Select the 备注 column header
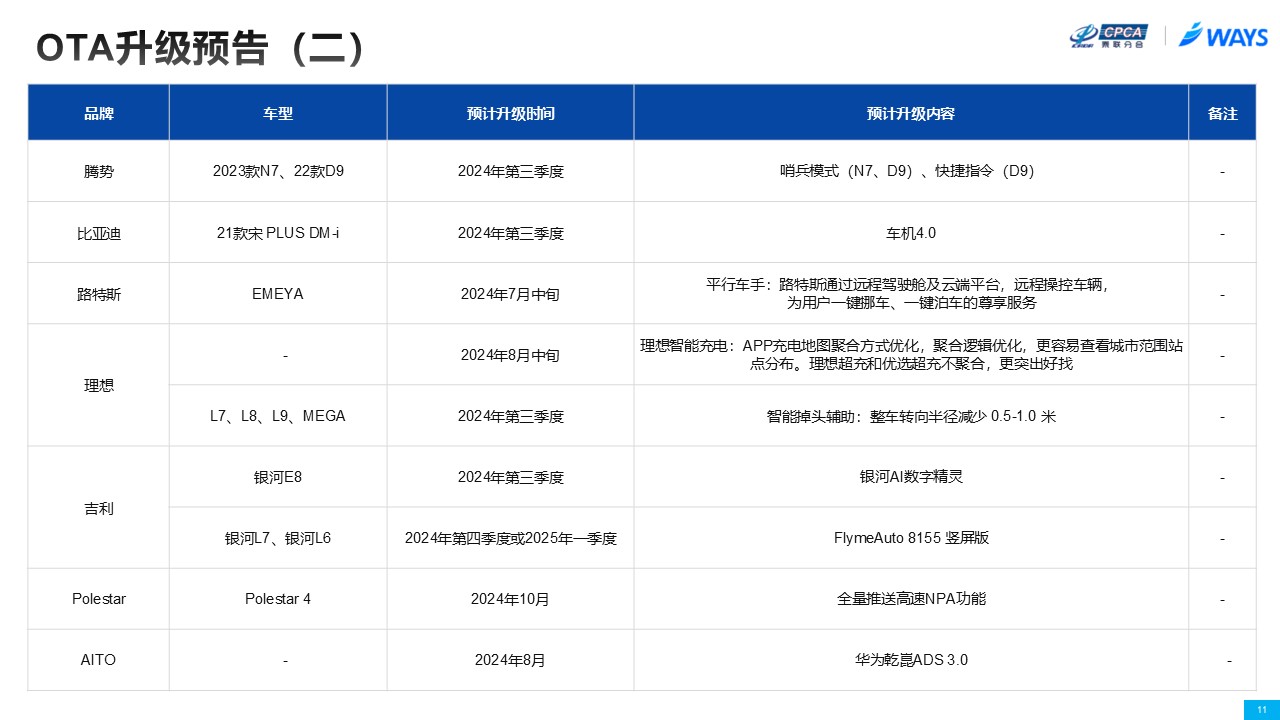This screenshot has height=720, width=1280. coord(1222,113)
